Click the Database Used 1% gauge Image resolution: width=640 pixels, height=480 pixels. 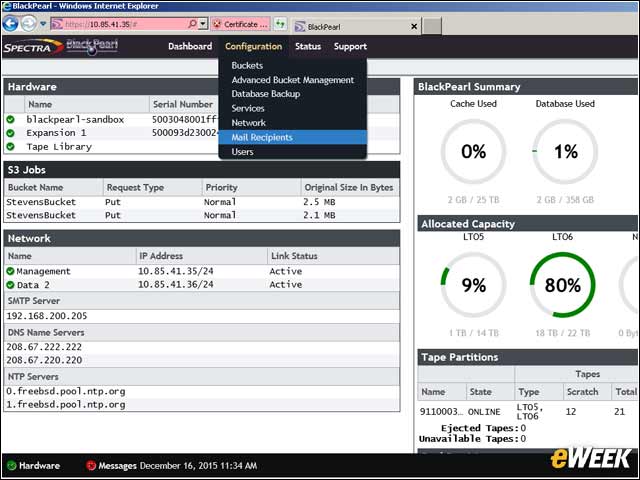[x=565, y=152]
